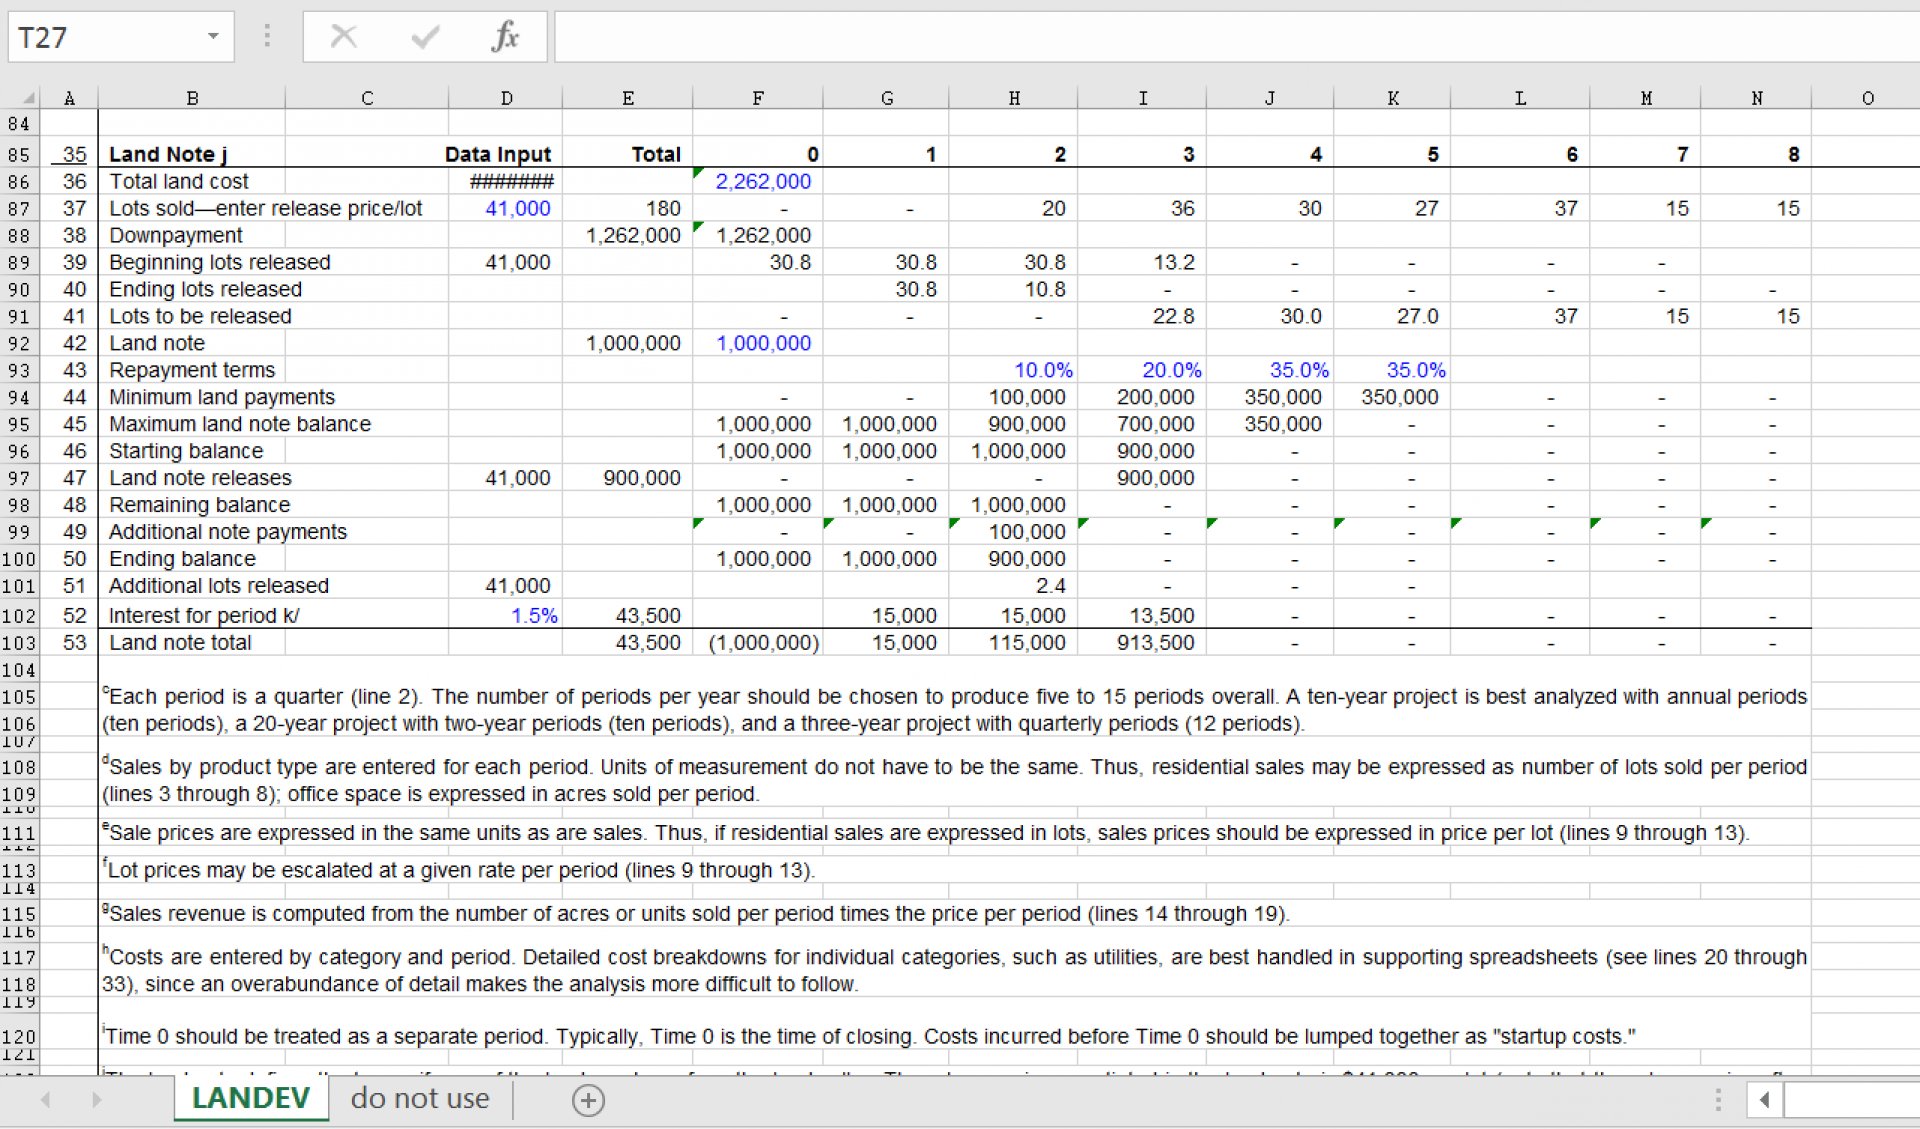Image resolution: width=1920 pixels, height=1129 pixels.
Task: Select Downpayment total 1,262,000 in column E
Action: point(627,235)
